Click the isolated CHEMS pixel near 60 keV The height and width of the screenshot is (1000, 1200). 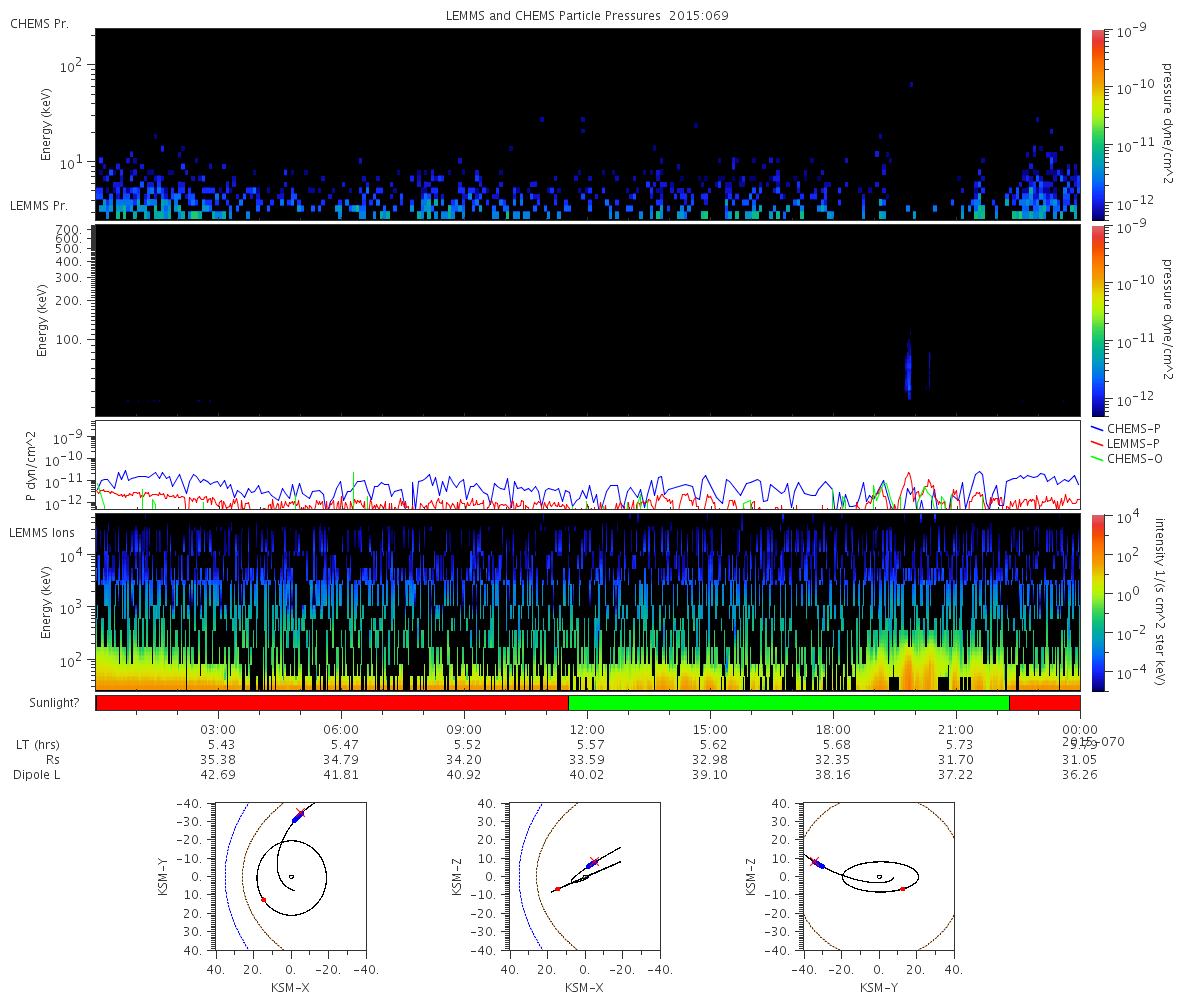coord(911,85)
